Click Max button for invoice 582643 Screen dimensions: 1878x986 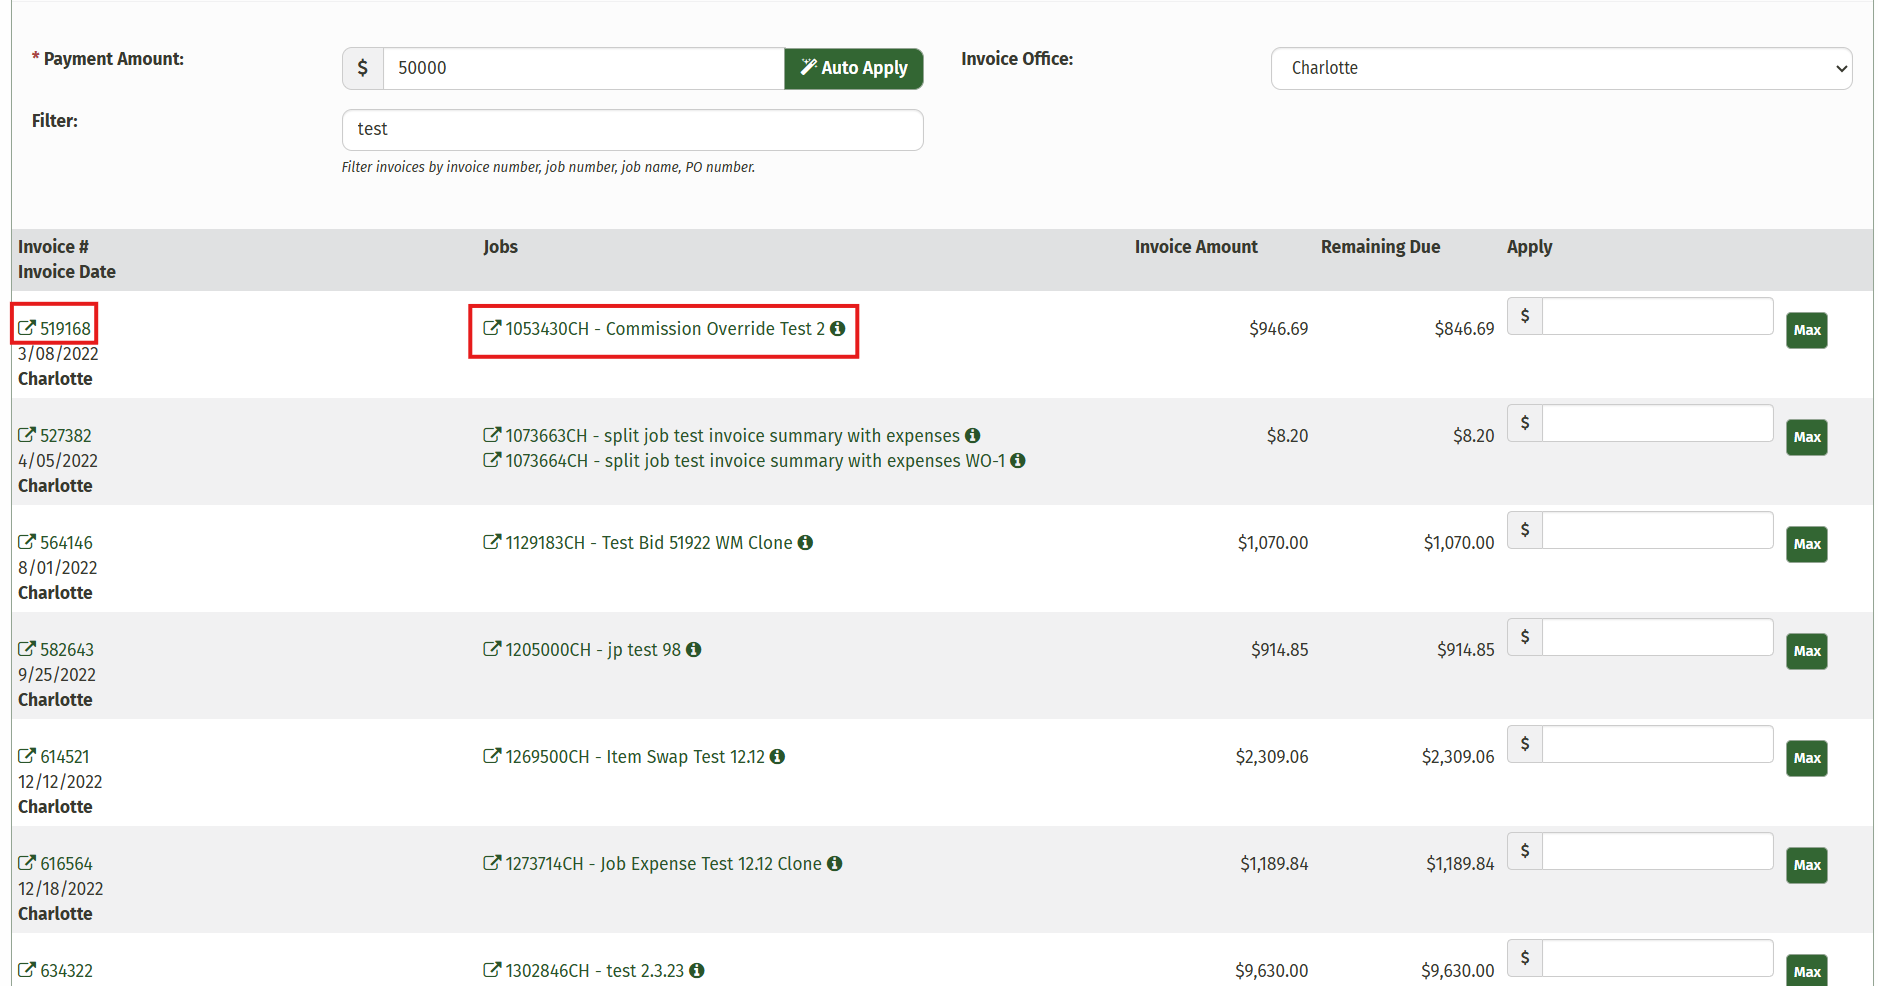(1806, 651)
